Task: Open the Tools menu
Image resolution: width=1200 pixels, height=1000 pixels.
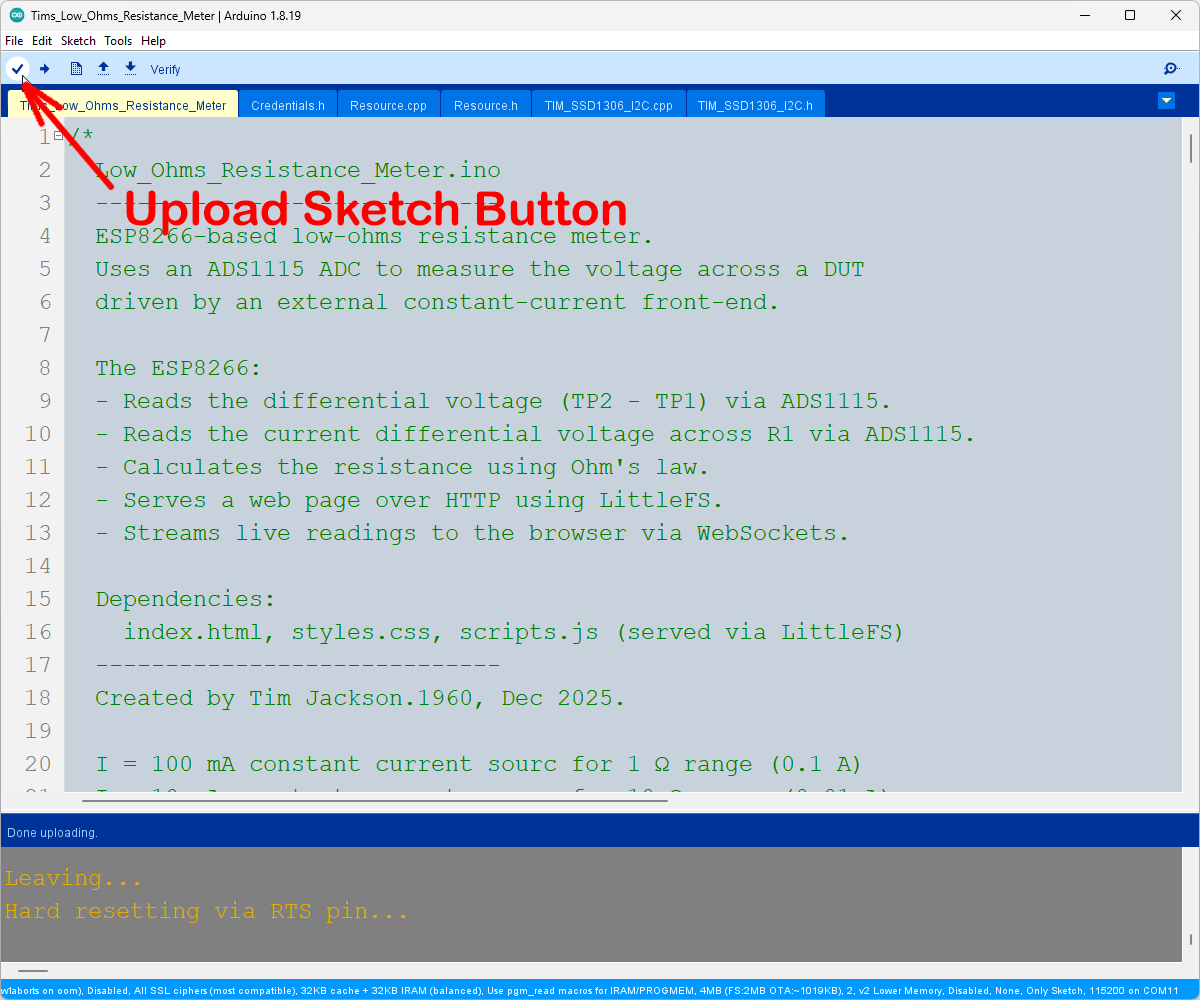Action: 118,41
